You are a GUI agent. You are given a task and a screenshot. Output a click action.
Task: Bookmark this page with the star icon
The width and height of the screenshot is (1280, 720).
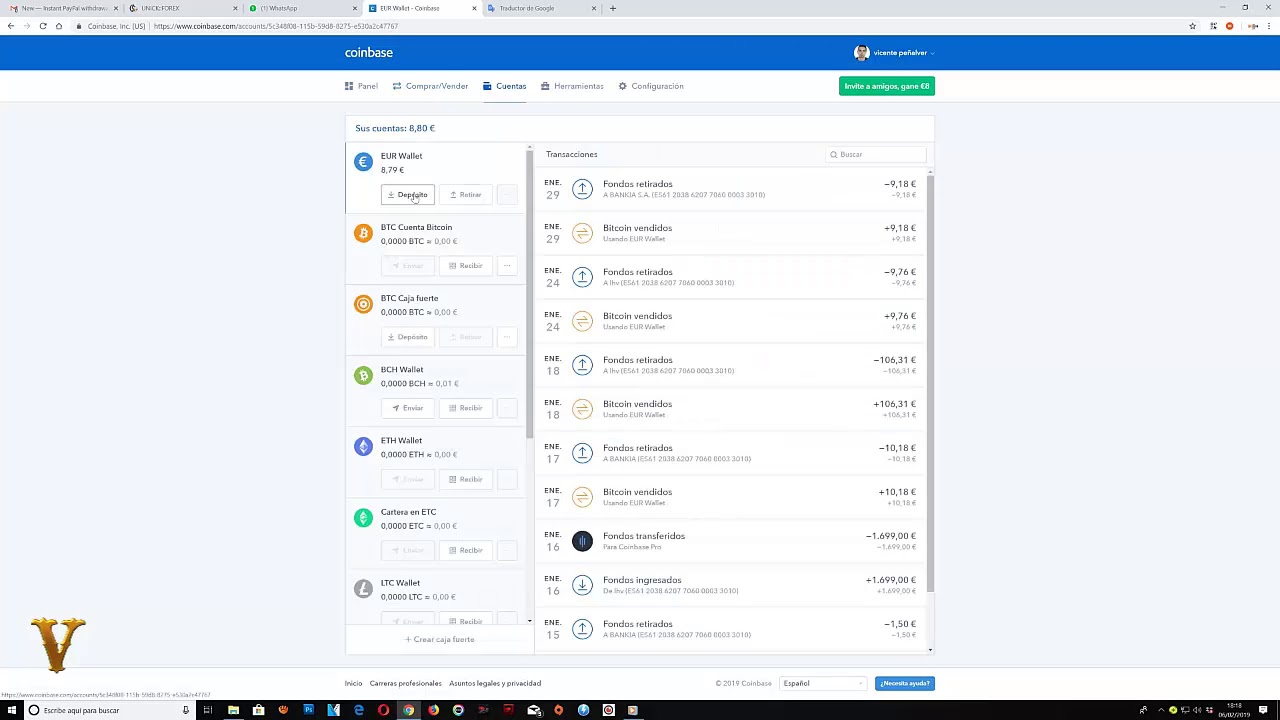click(1192, 26)
